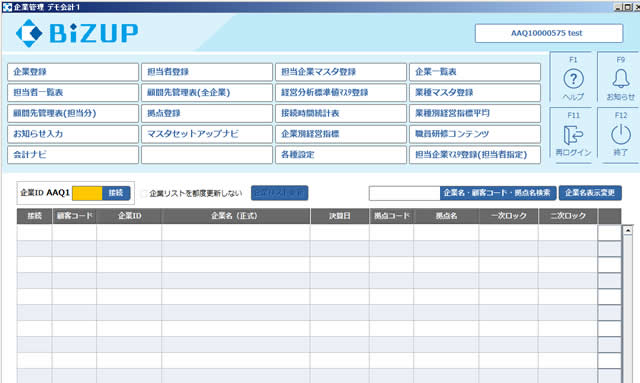Open 企業登録 menu button
640x383 pixels.
[x=73, y=72]
